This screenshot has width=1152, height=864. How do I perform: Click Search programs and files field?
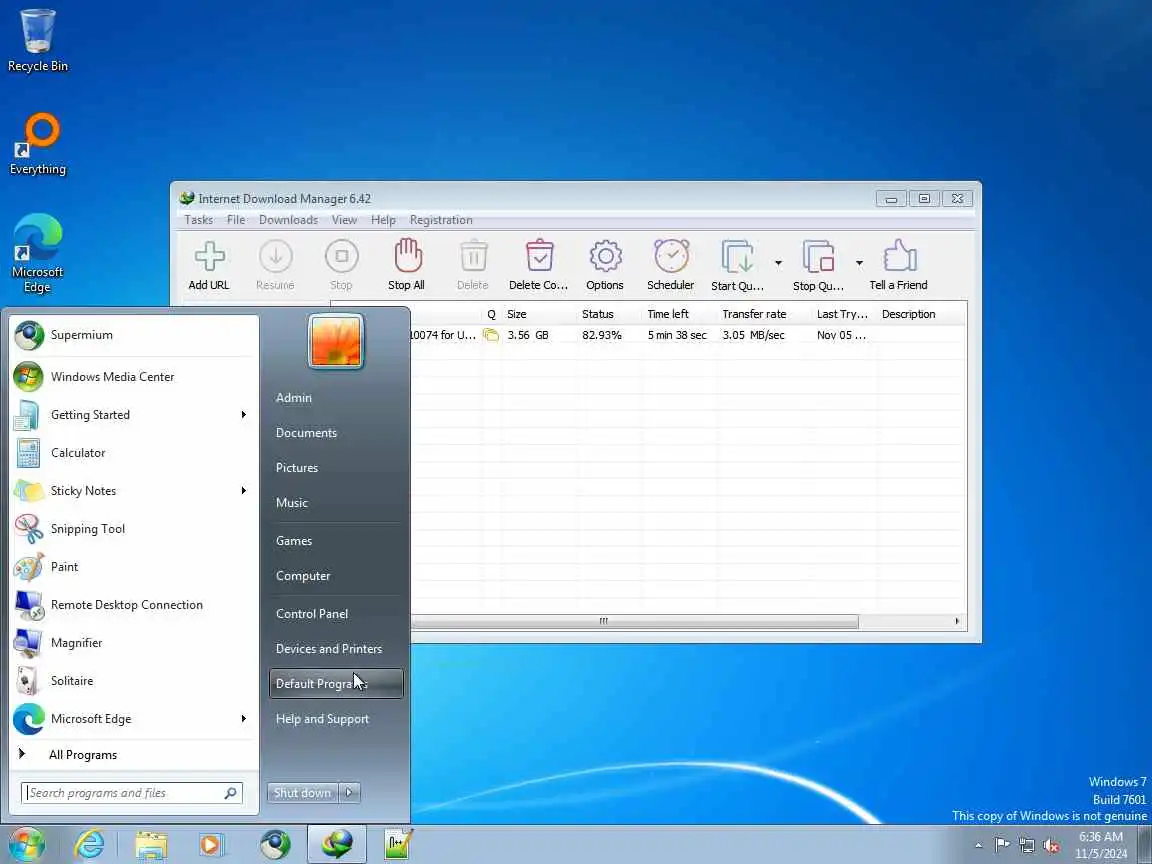[132, 793]
